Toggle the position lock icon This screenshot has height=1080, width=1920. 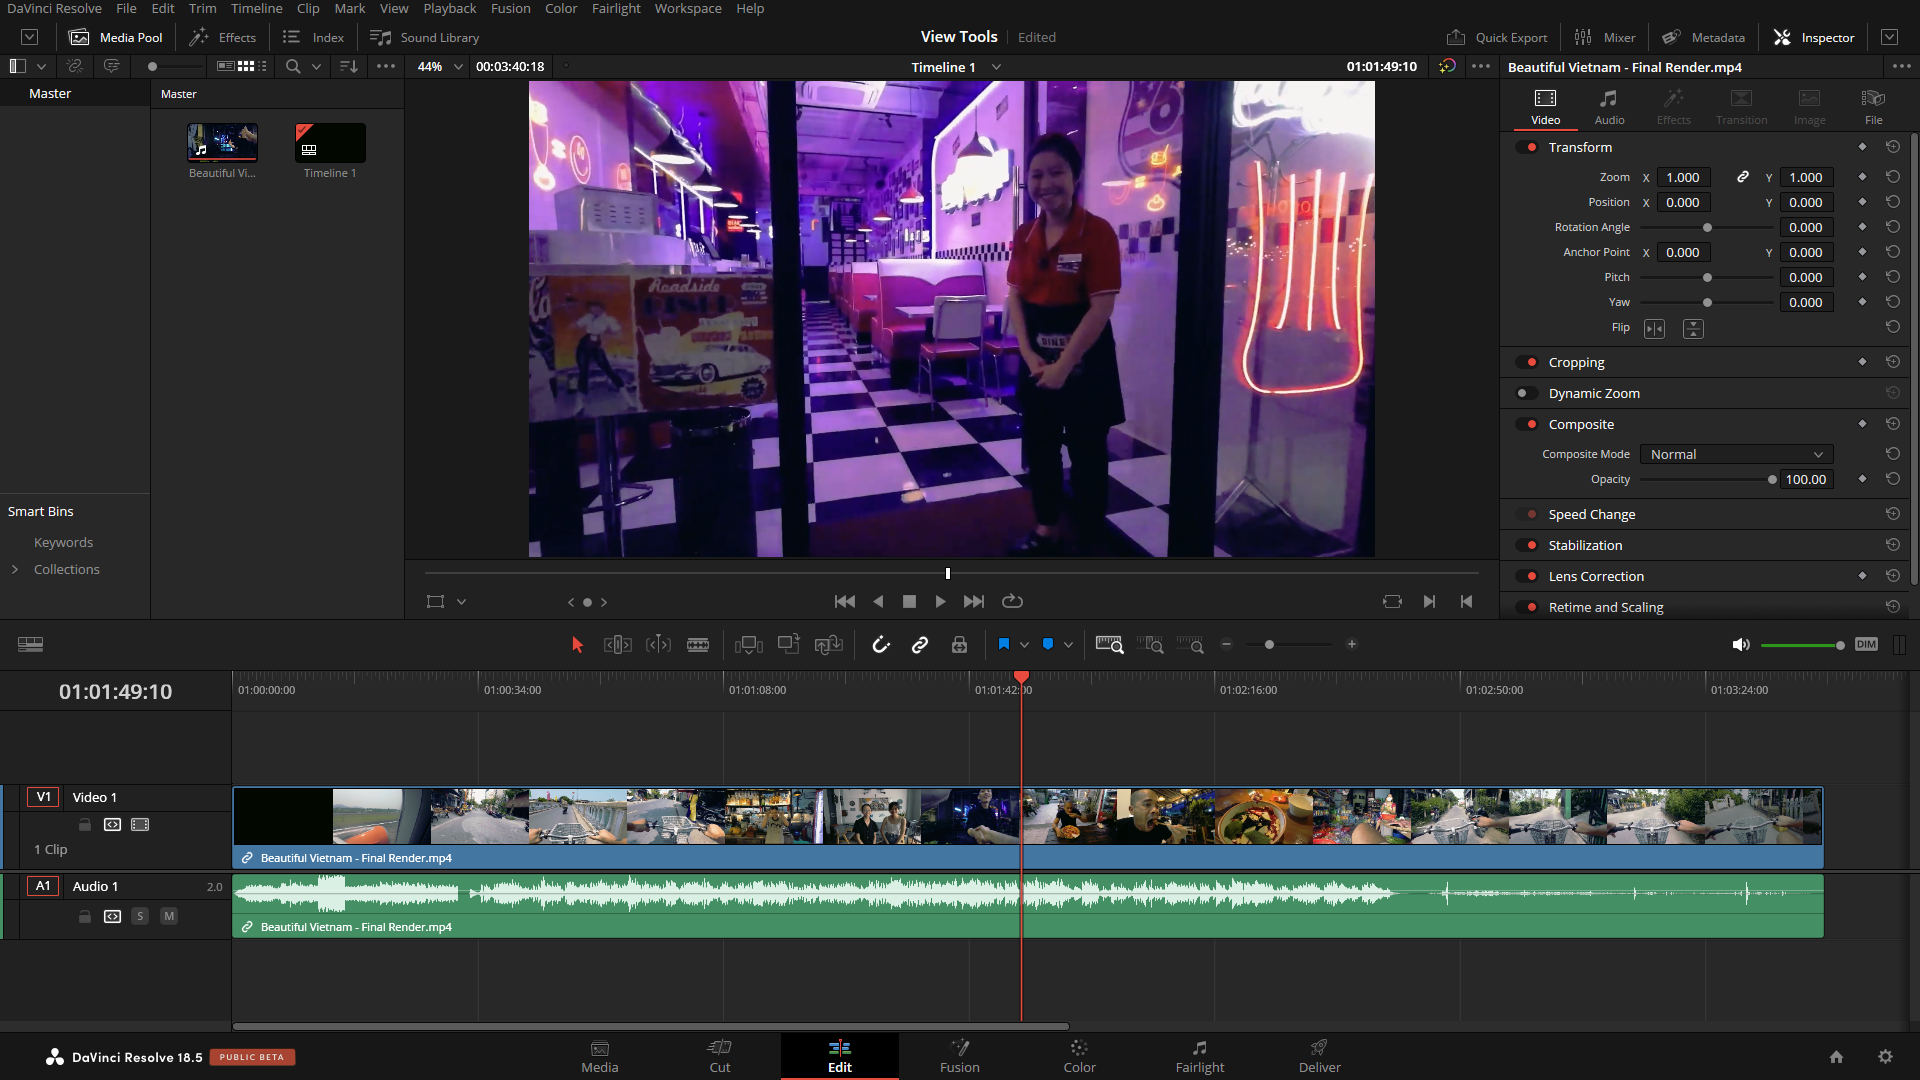959,645
